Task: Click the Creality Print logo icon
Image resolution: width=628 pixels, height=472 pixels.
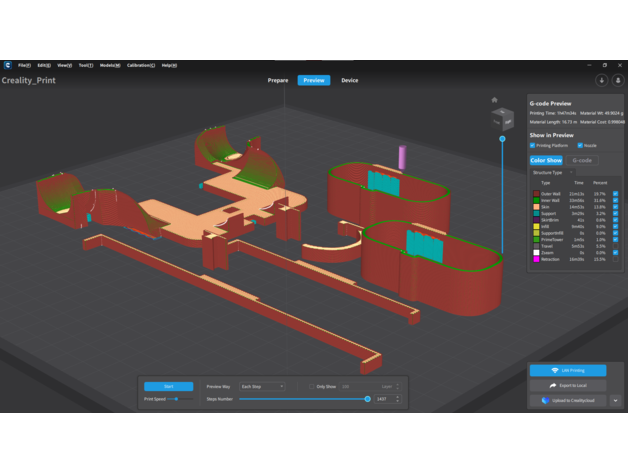Action: click(6, 65)
